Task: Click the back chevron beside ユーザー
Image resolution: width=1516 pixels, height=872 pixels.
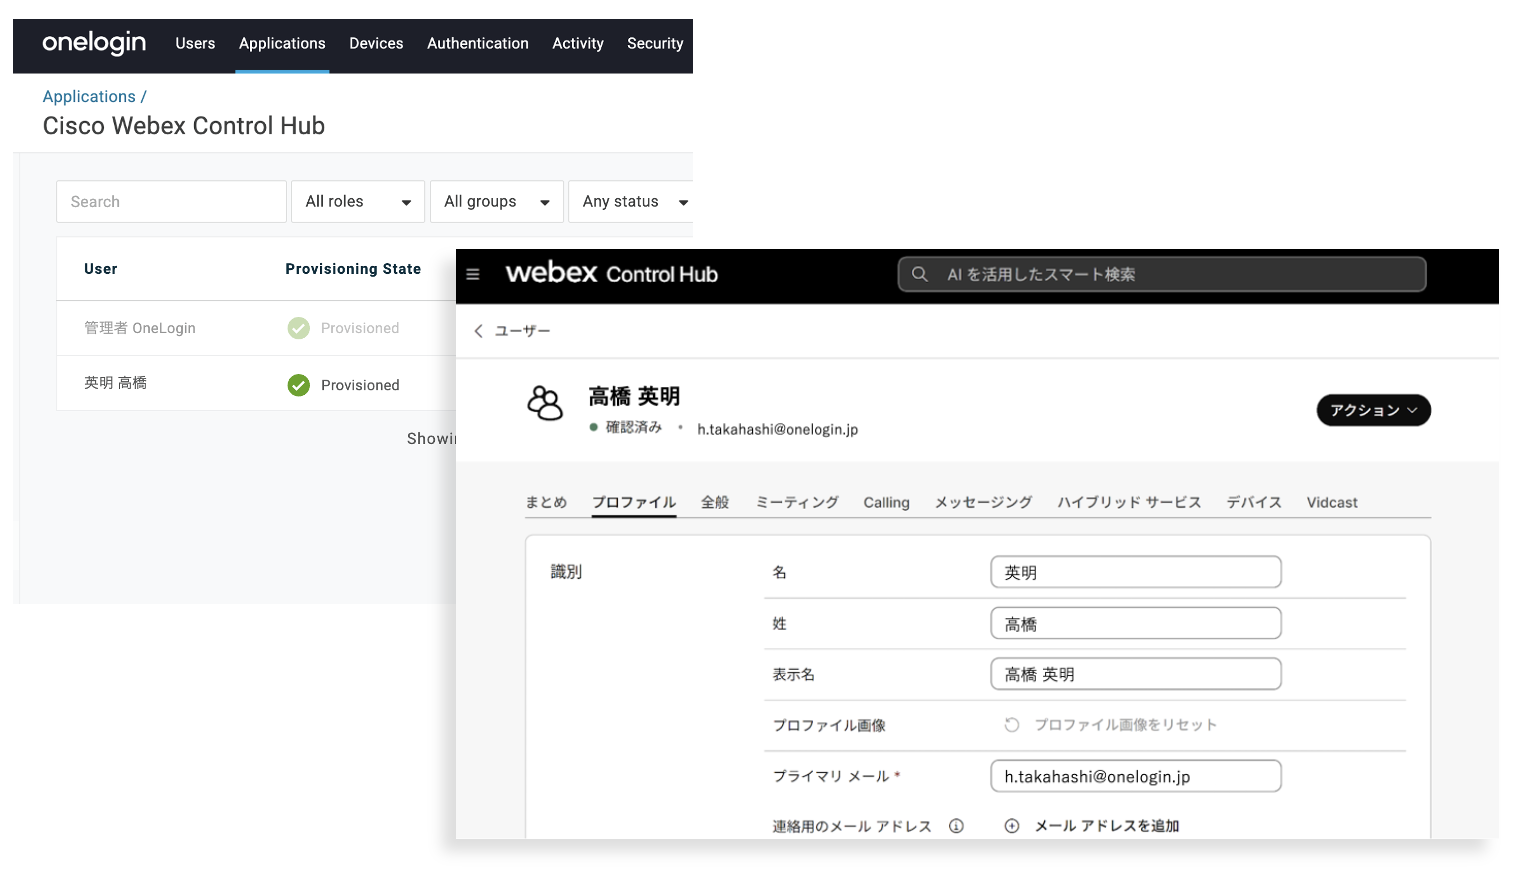Action: click(x=478, y=331)
